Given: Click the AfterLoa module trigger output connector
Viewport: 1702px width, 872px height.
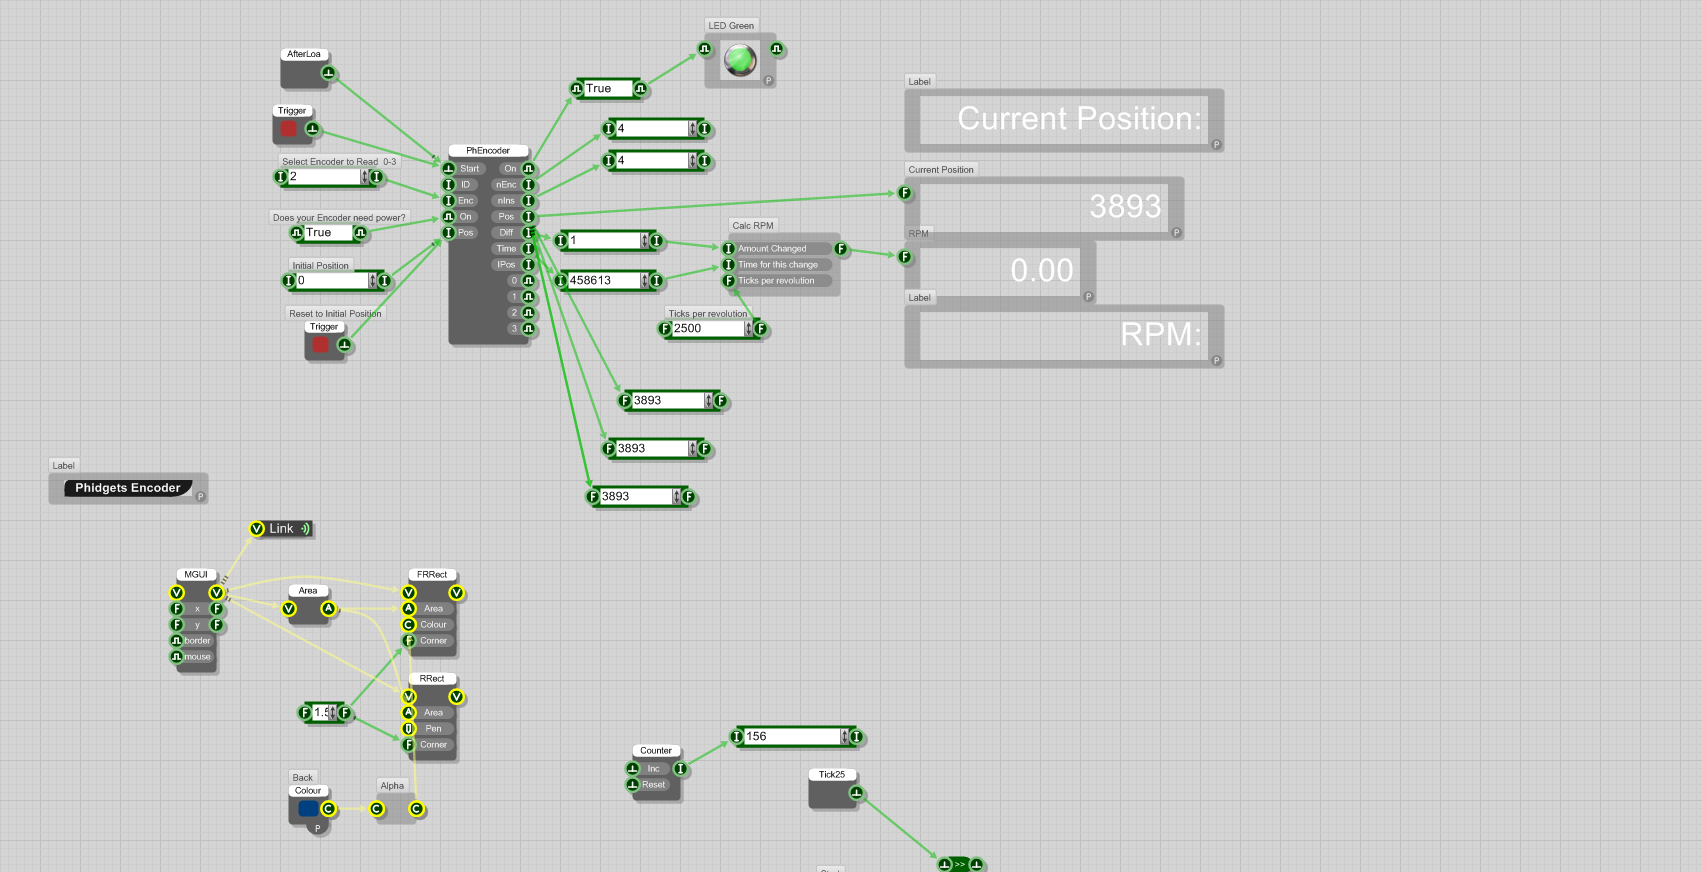Looking at the screenshot, I should pyautogui.click(x=328, y=74).
